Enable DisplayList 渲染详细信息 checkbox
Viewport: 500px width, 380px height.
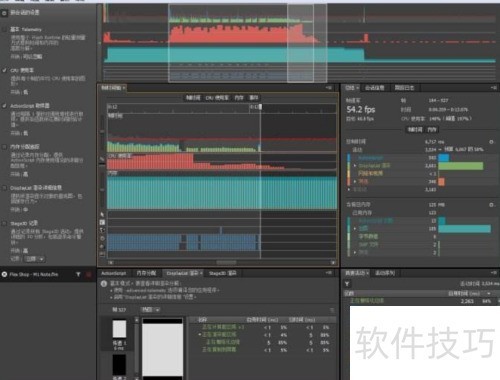pos(4,188)
